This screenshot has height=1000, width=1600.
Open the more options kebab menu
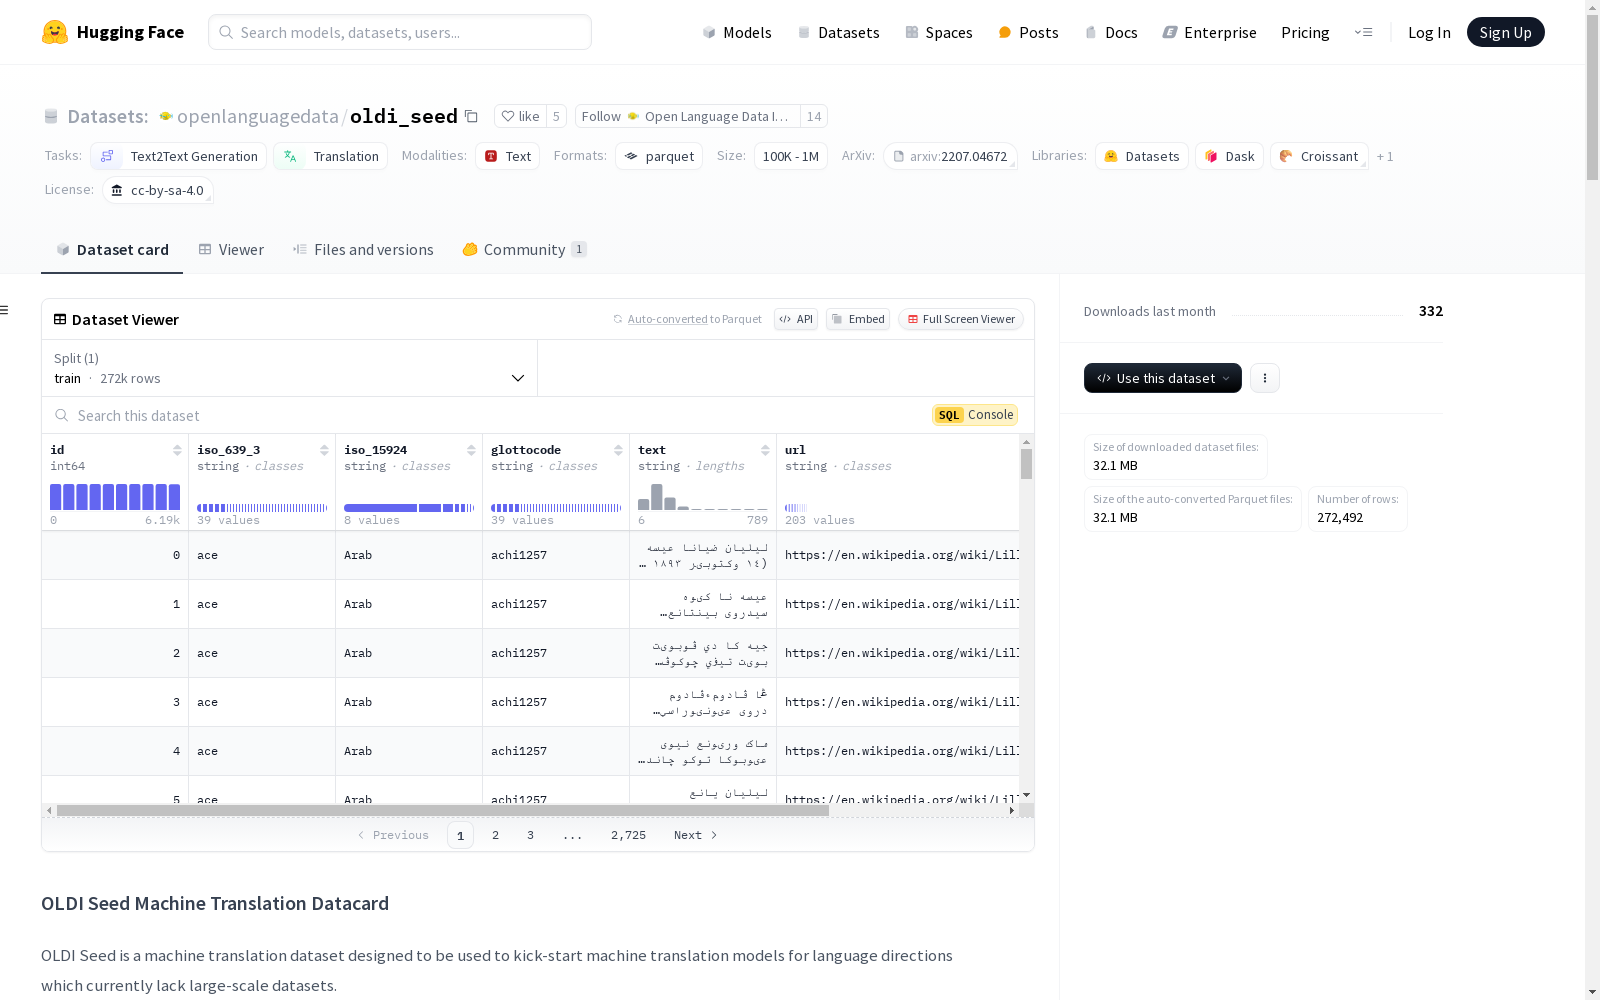point(1265,378)
